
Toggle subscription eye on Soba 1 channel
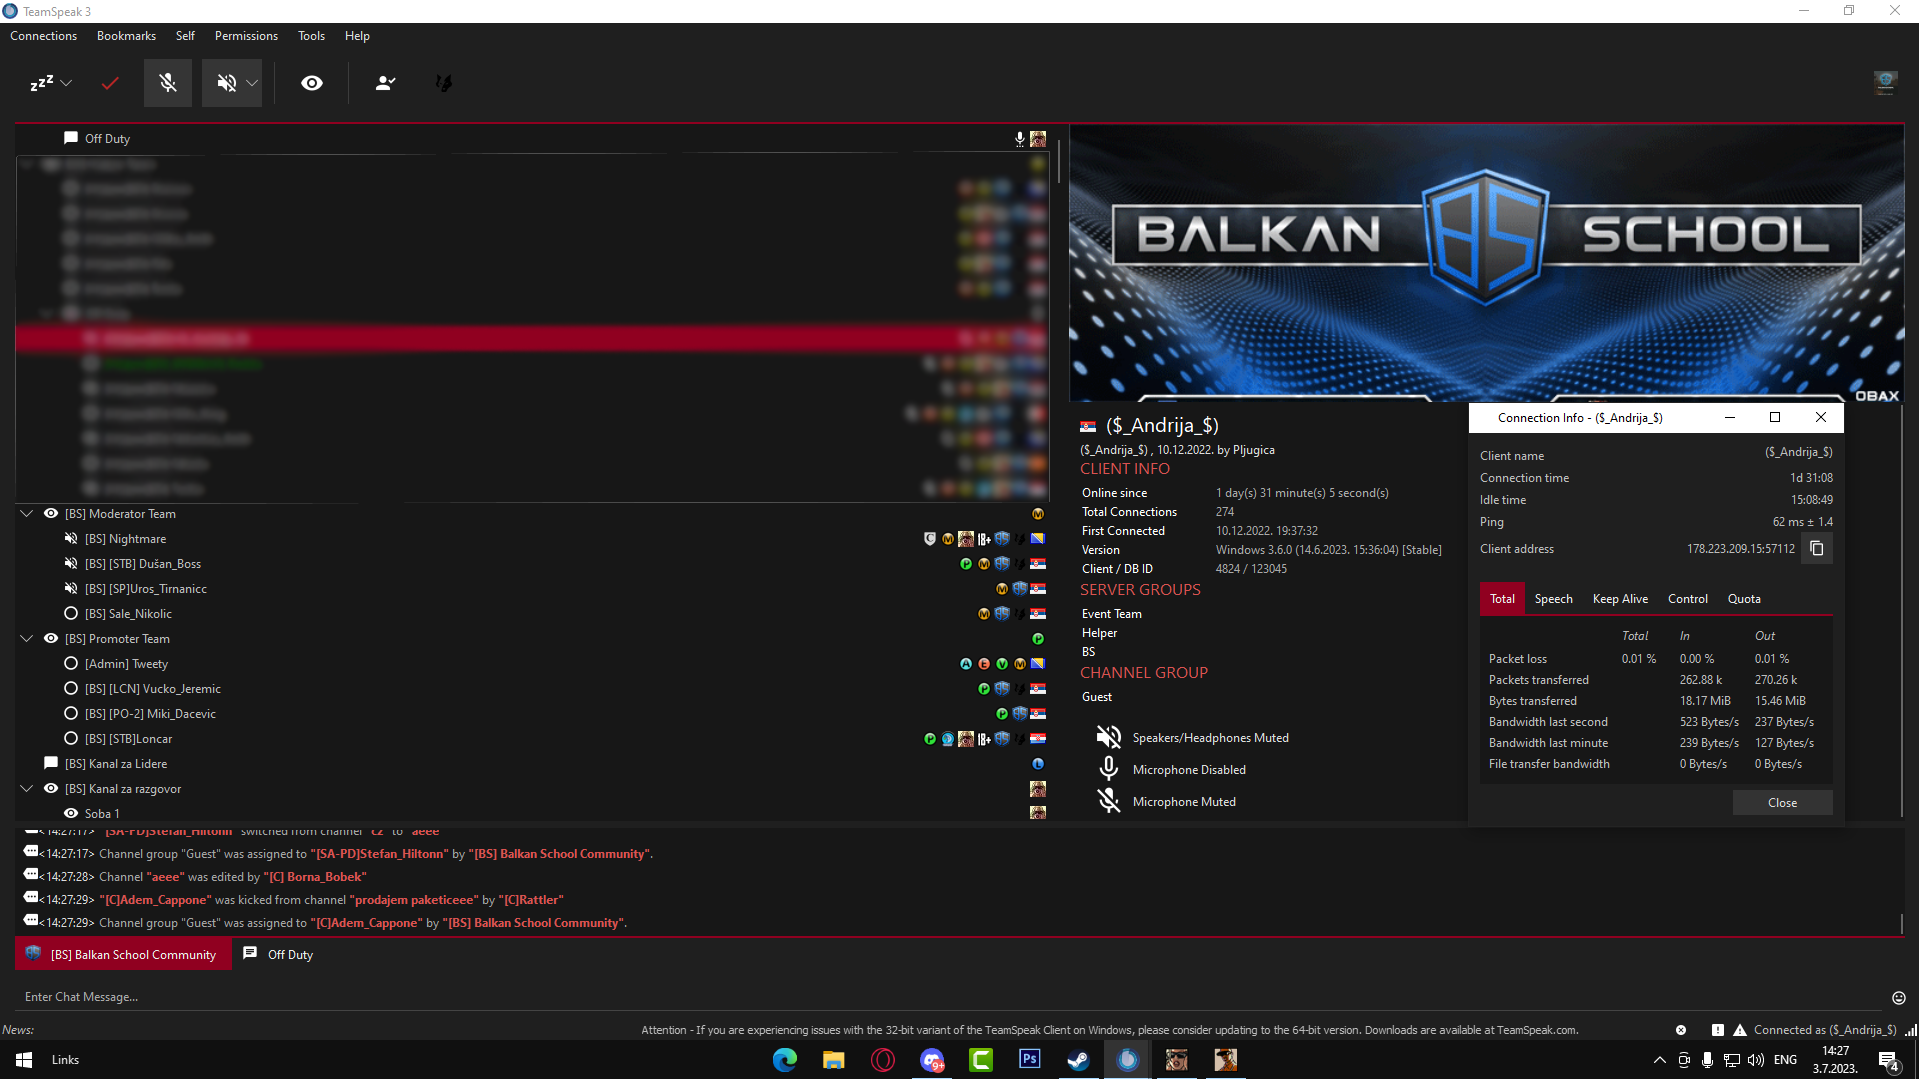[x=71, y=814]
